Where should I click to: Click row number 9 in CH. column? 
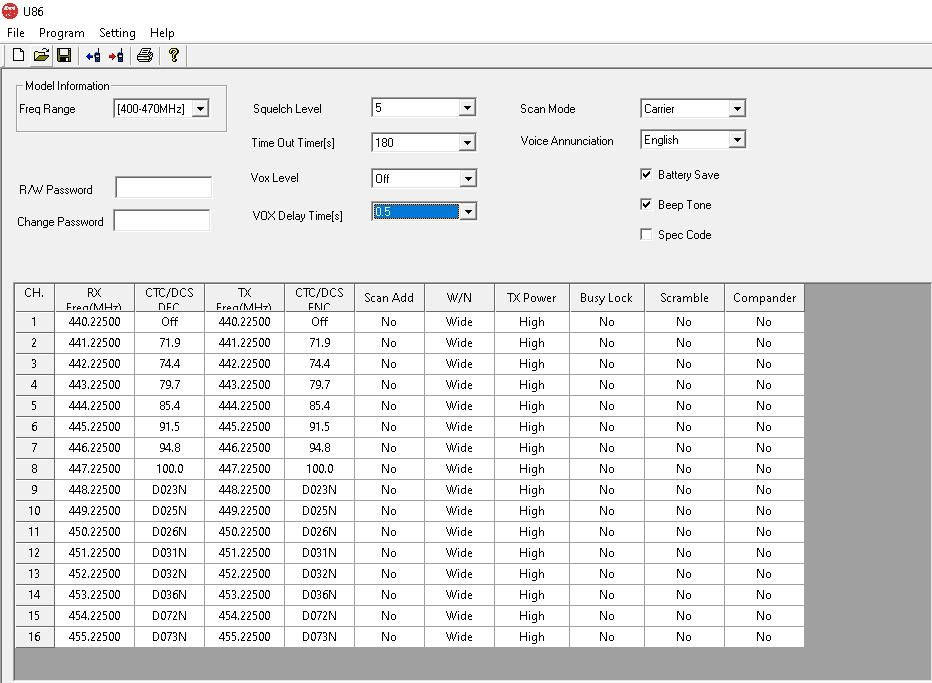pos(34,490)
